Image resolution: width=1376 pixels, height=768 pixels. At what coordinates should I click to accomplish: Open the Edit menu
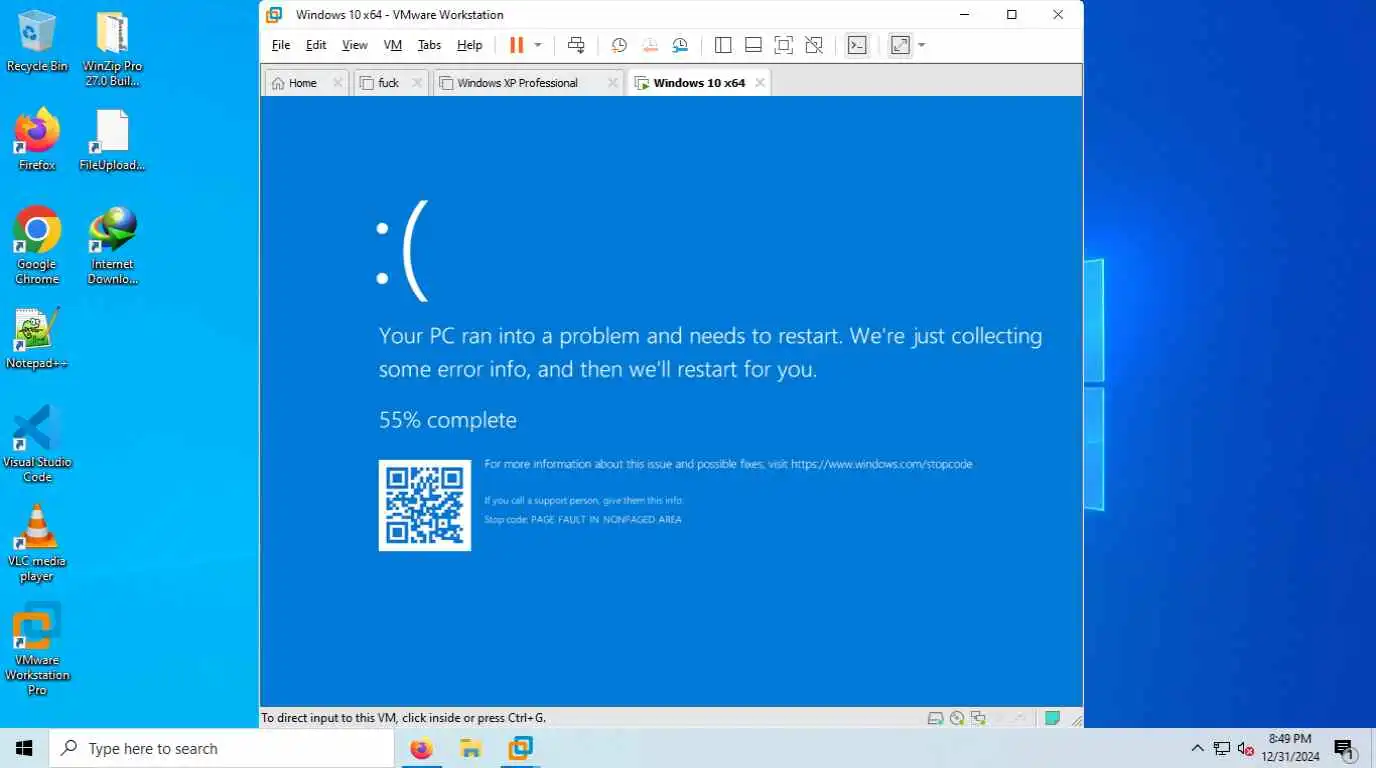[316, 45]
